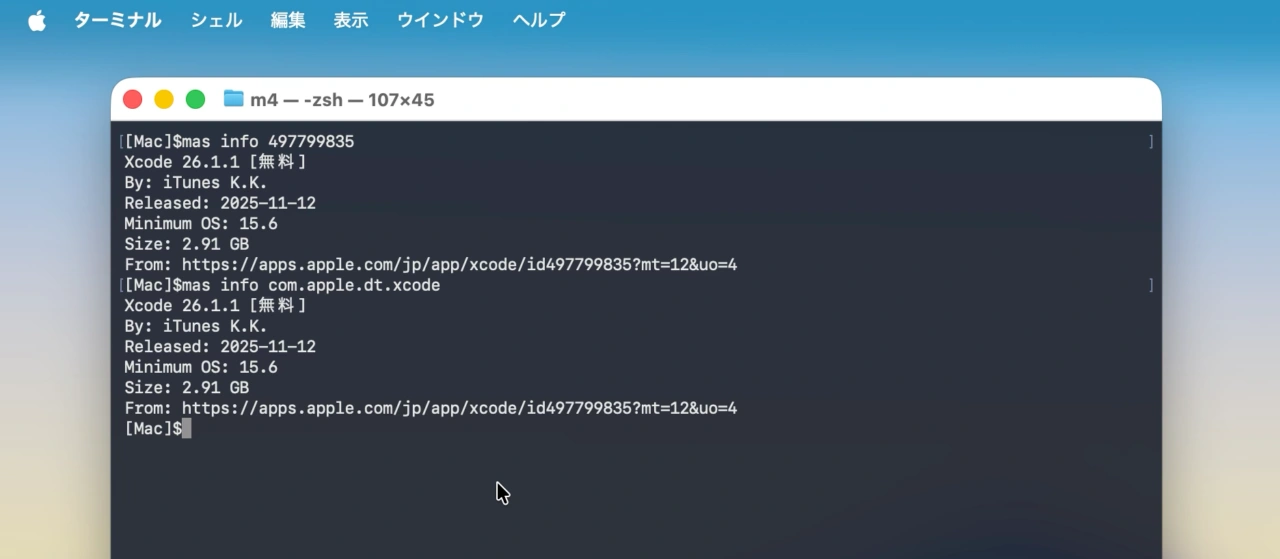Open the ターミナル menu
The image size is (1280, 559).
(117, 20)
